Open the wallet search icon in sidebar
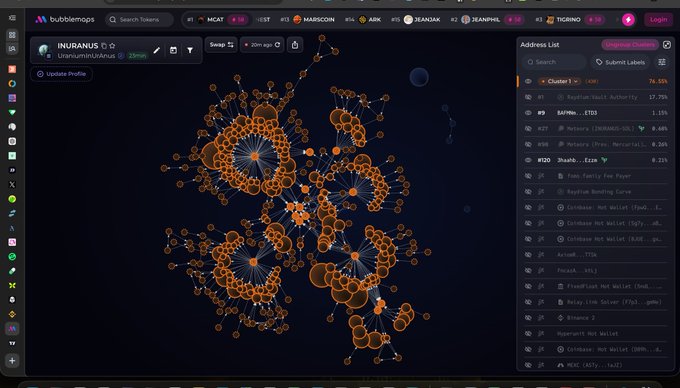The width and height of the screenshot is (680, 388). coord(12,49)
